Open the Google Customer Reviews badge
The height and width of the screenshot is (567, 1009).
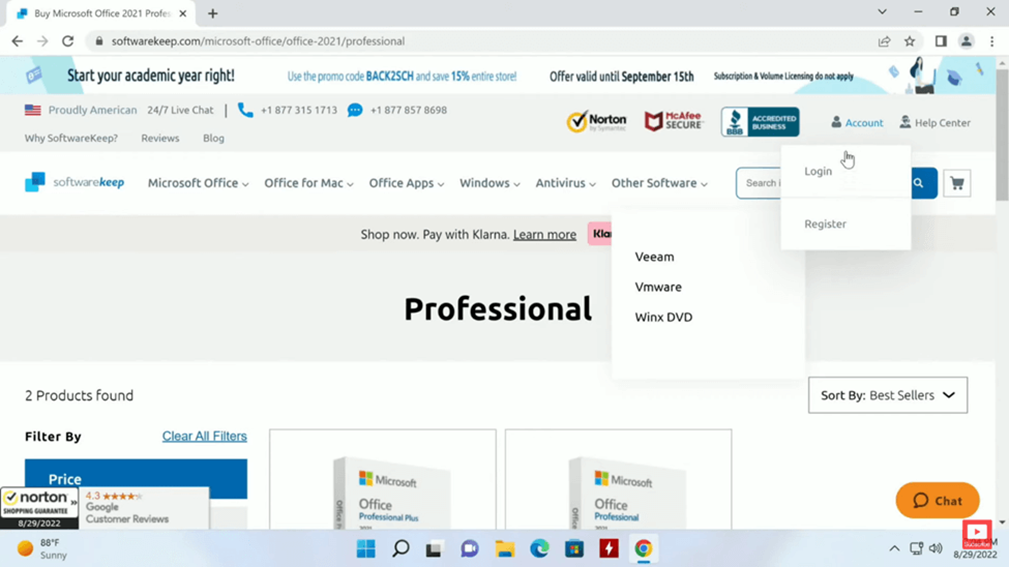[x=144, y=508]
